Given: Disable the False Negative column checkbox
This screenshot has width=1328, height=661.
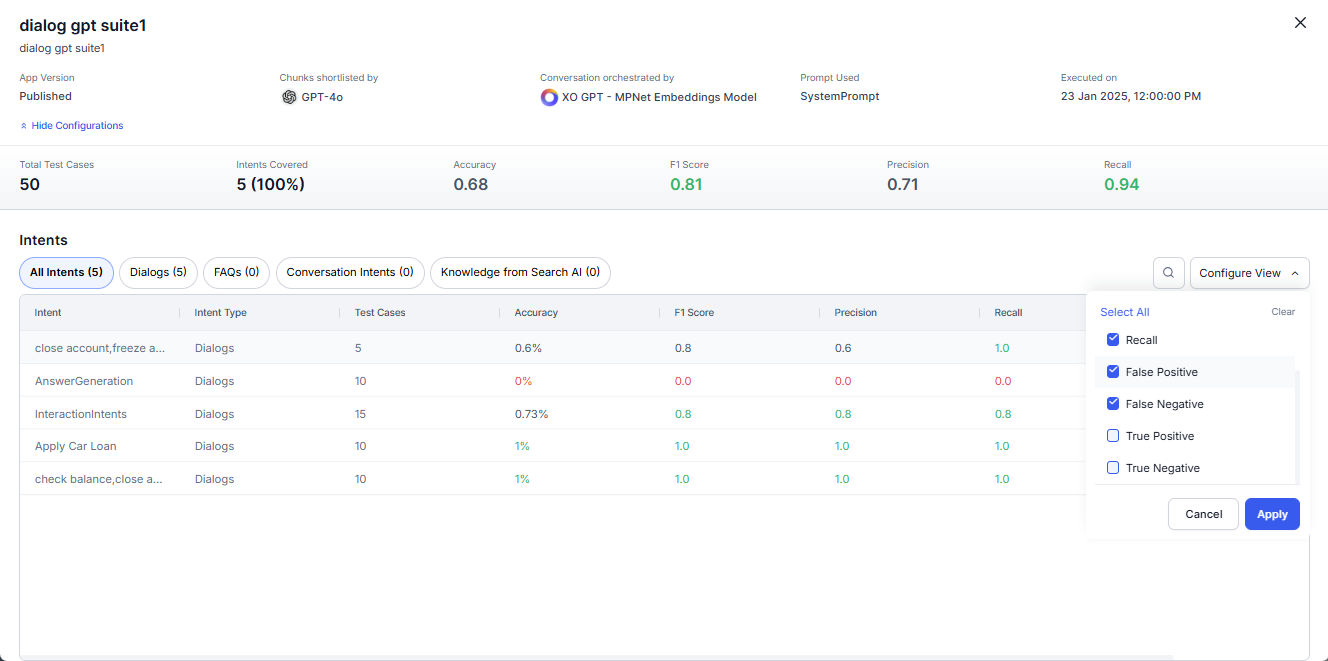Looking at the screenshot, I should point(1113,404).
